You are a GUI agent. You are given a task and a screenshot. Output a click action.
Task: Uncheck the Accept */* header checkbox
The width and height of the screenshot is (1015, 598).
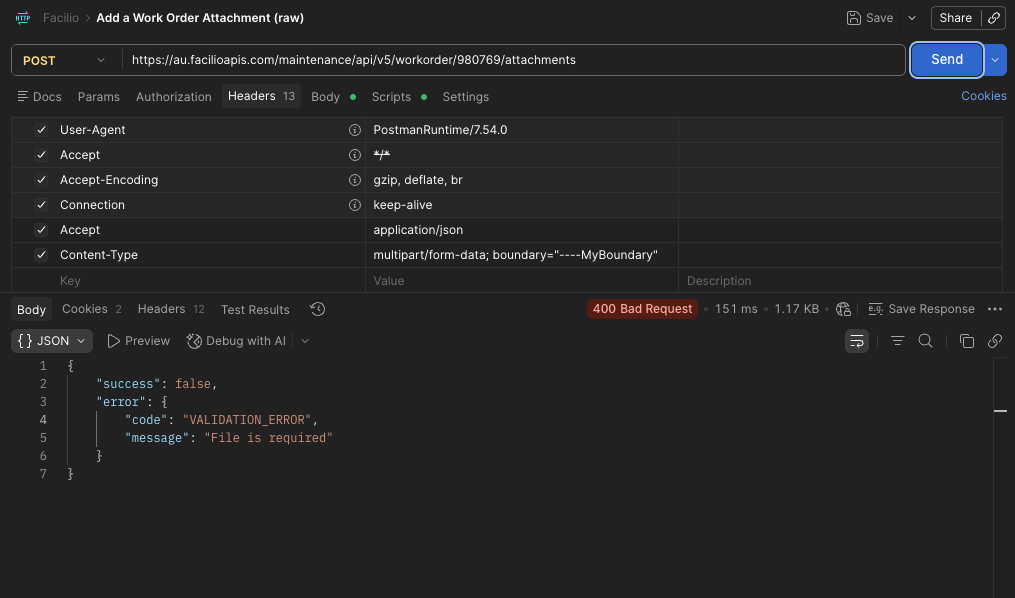click(x=41, y=155)
